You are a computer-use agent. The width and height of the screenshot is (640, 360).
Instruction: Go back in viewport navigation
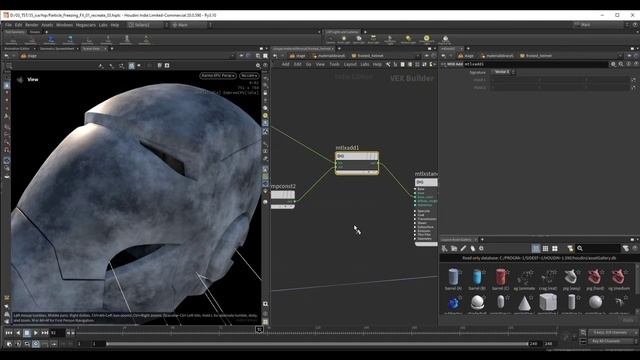click(x=6, y=56)
